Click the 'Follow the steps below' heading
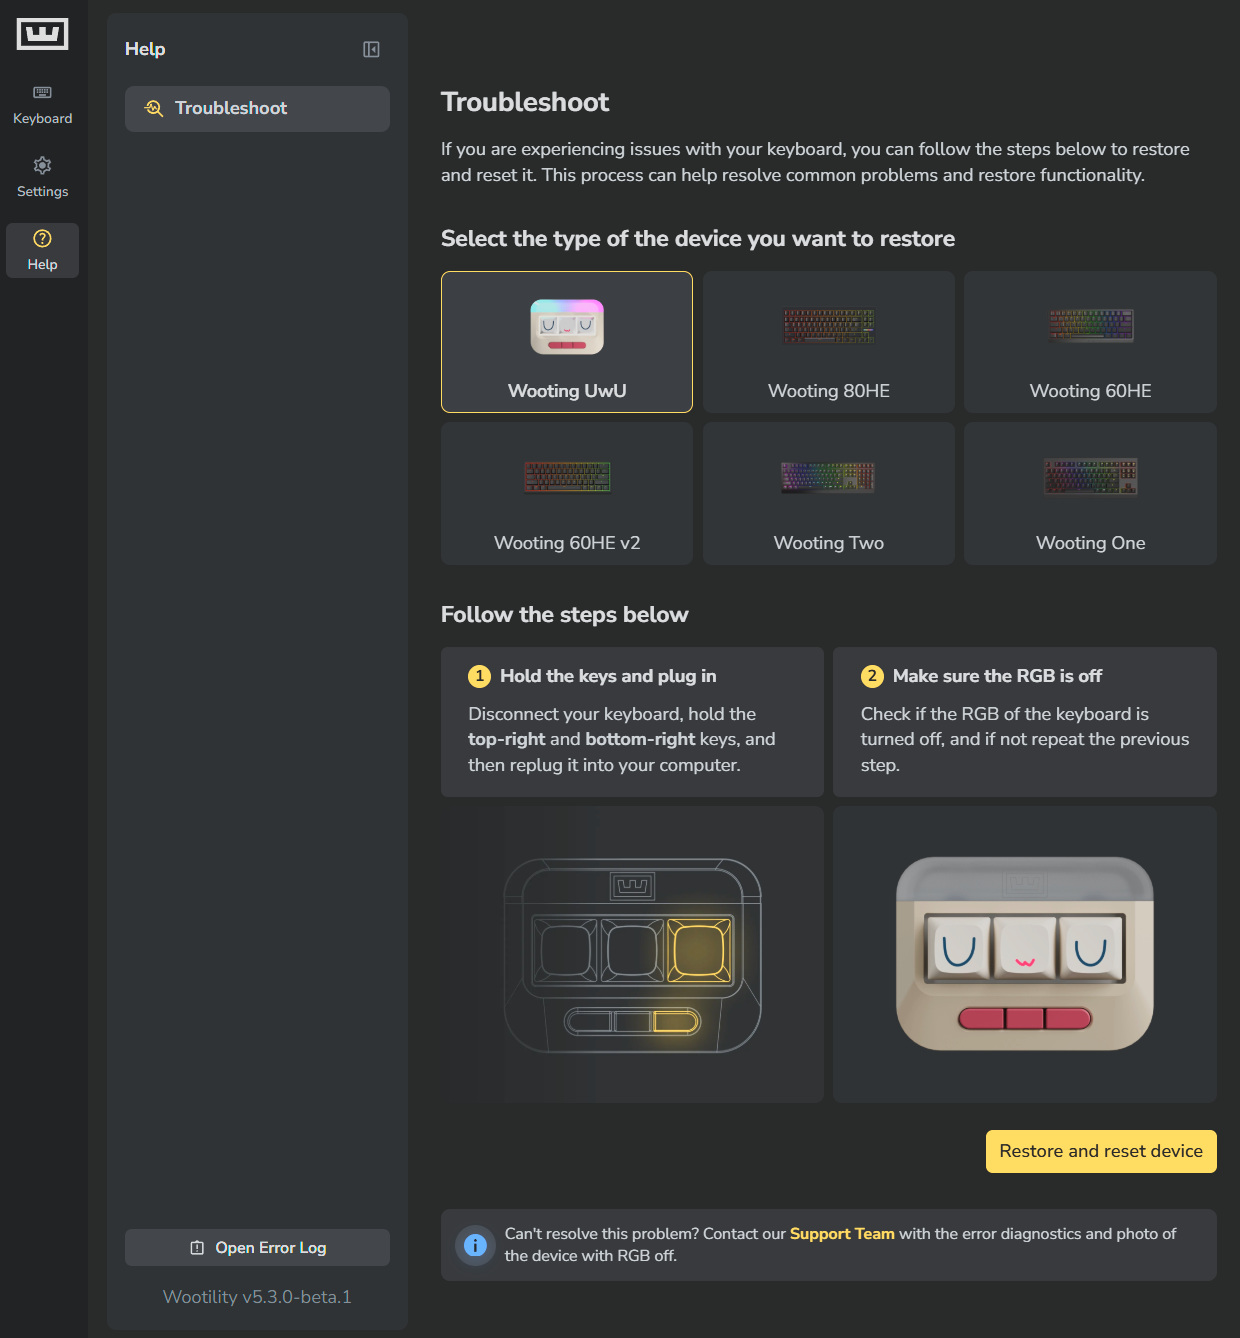This screenshot has height=1338, width=1240. pyautogui.click(x=565, y=615)
